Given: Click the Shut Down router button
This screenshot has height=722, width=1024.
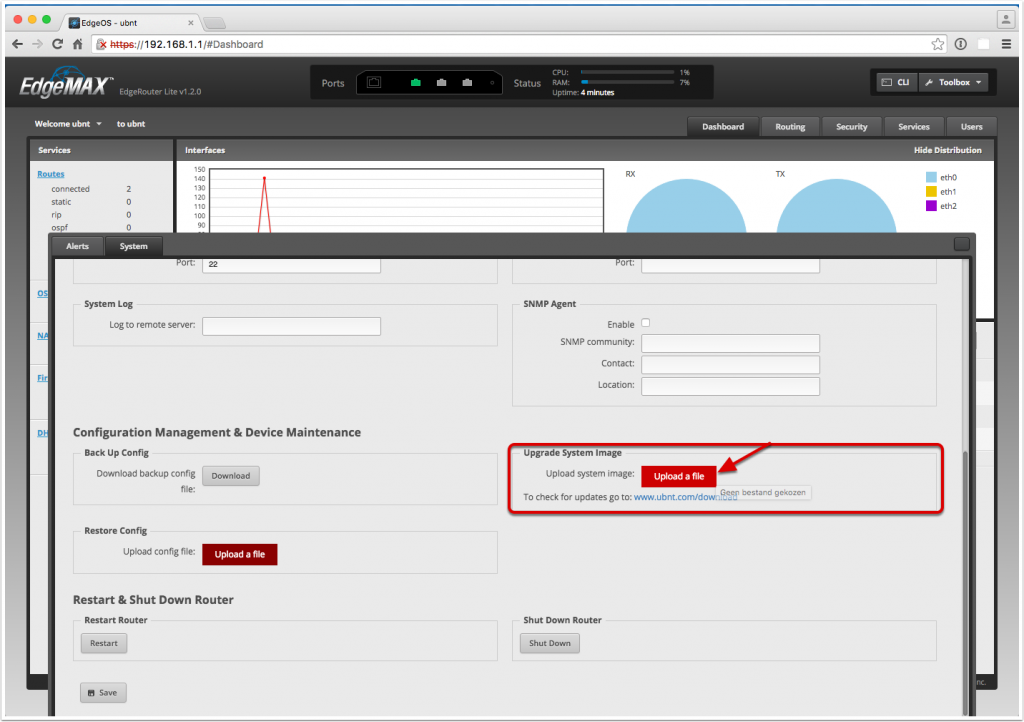Looking at the screenshot, I should 550,644.
